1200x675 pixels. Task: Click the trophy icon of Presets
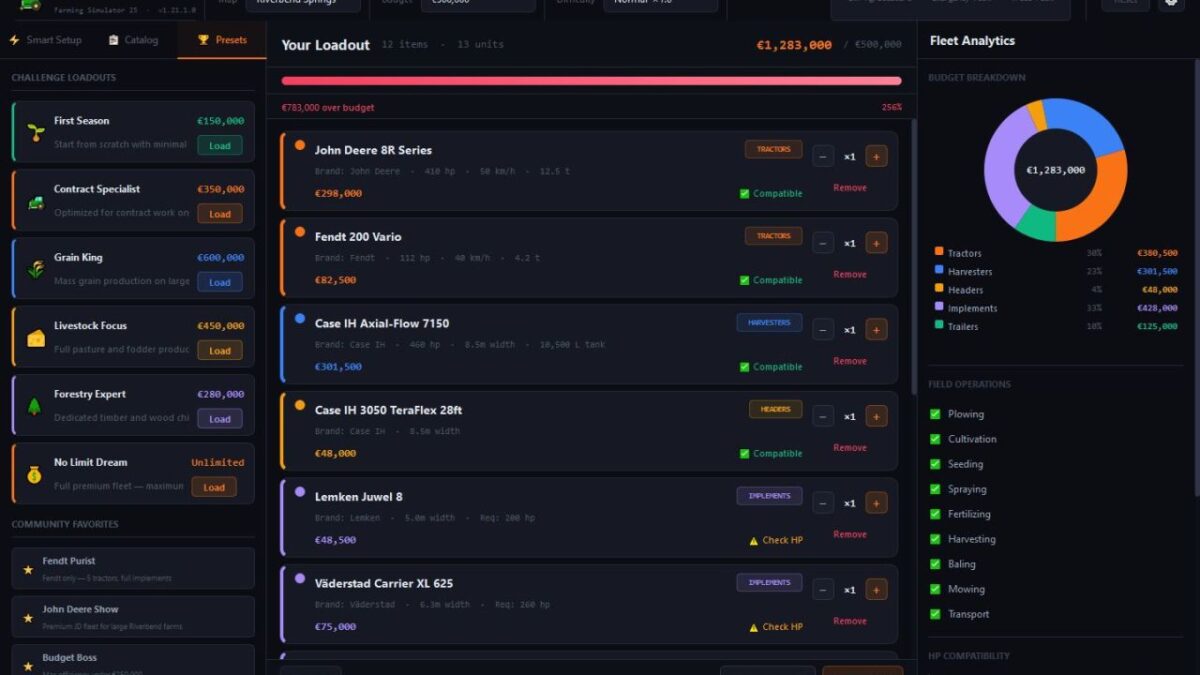(x=203, y=40)
